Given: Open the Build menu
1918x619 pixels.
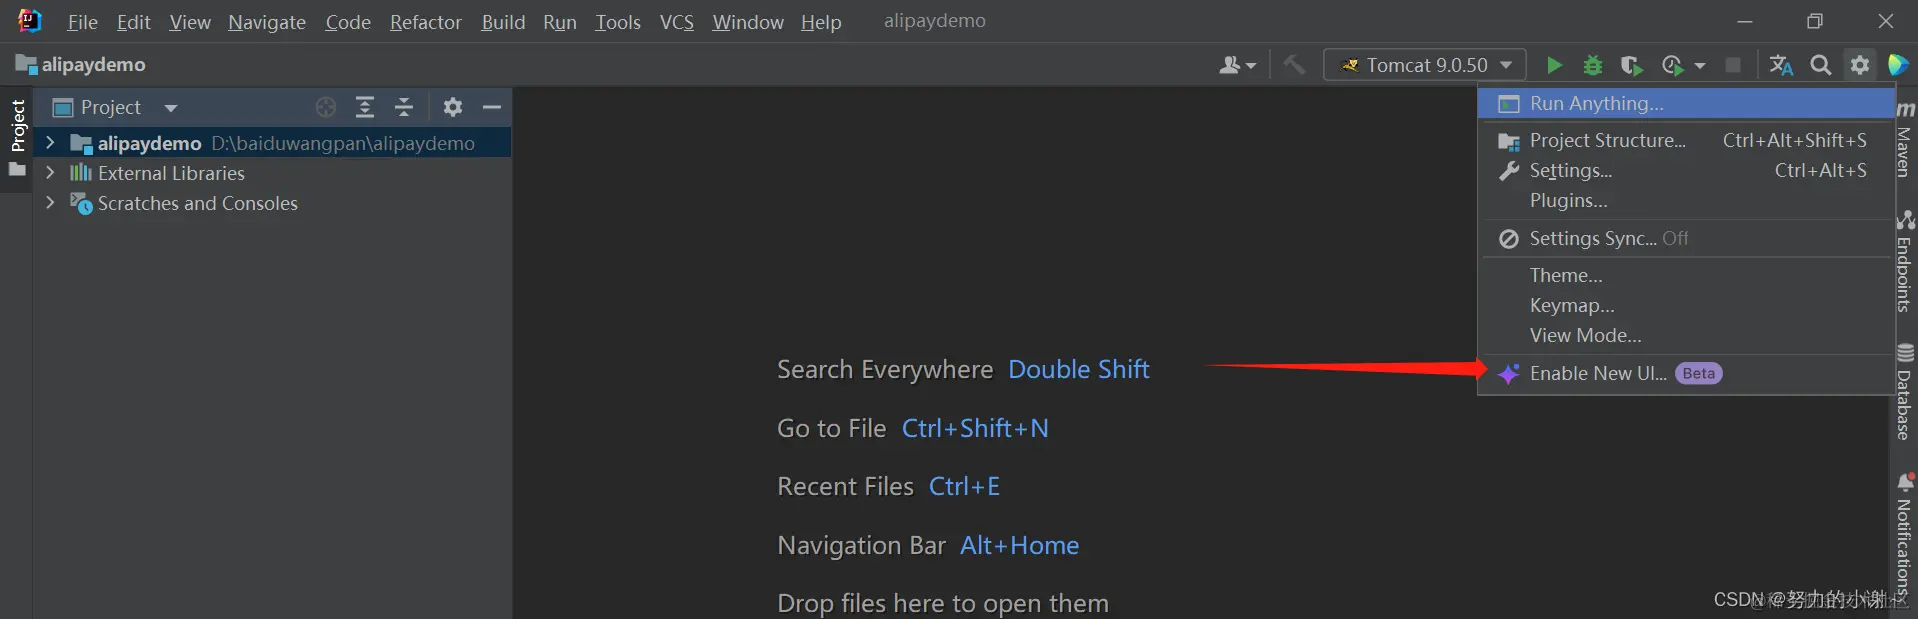Looking at the screenshot, I should [x=503, y=22].
